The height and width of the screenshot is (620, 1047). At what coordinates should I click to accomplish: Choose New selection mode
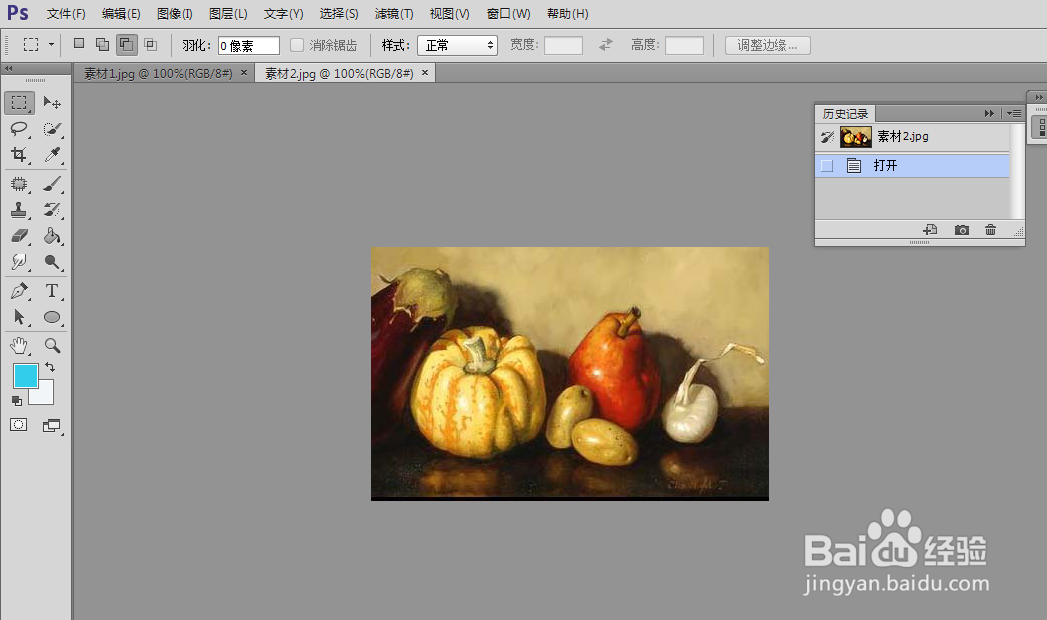point(79,44)
